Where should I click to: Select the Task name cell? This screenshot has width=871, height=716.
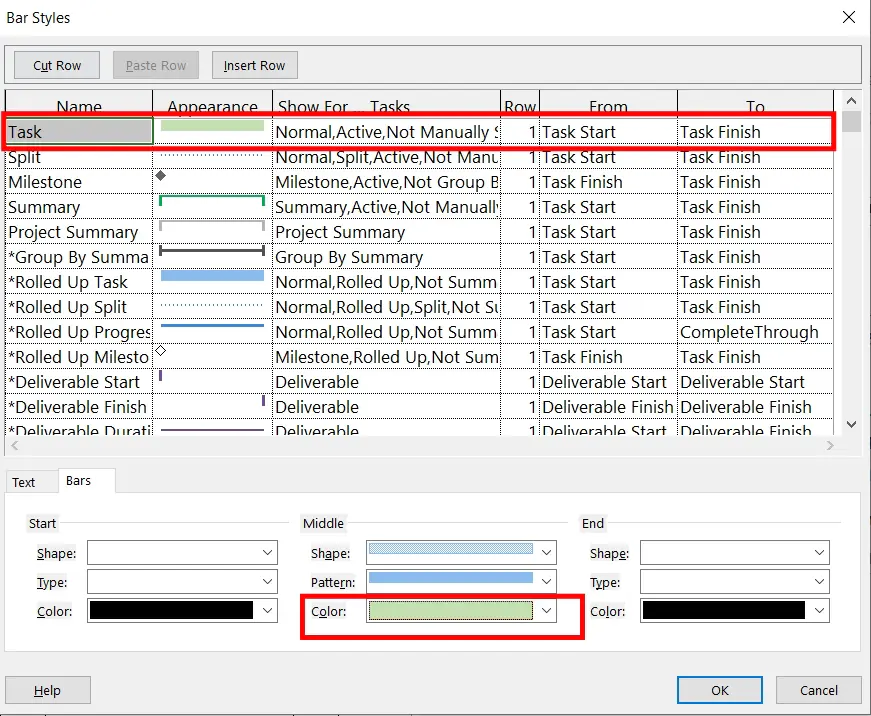pos(79,132)
